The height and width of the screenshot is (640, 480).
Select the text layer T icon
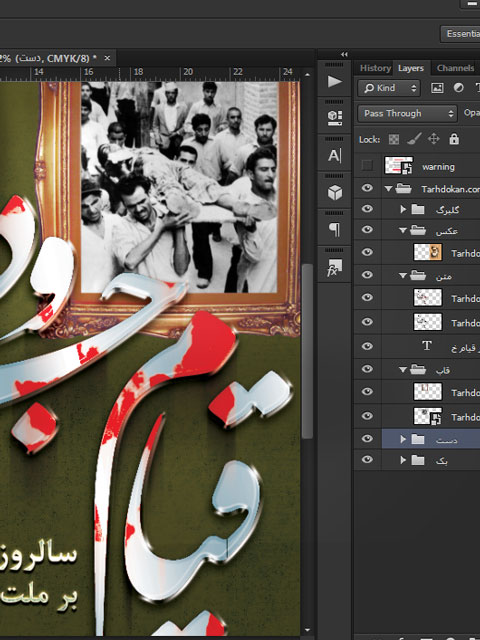point(427,346)
